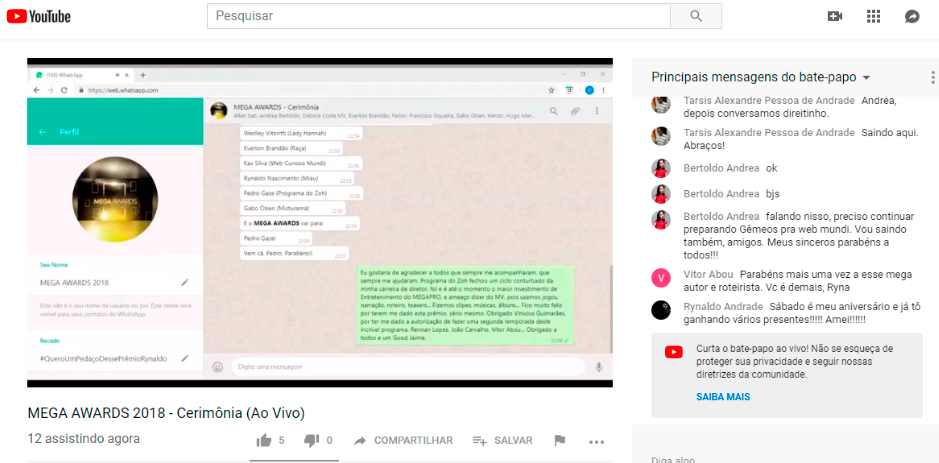The image size is (939, 463).
Task: Like the video with thumbs up
Action: 263,441
